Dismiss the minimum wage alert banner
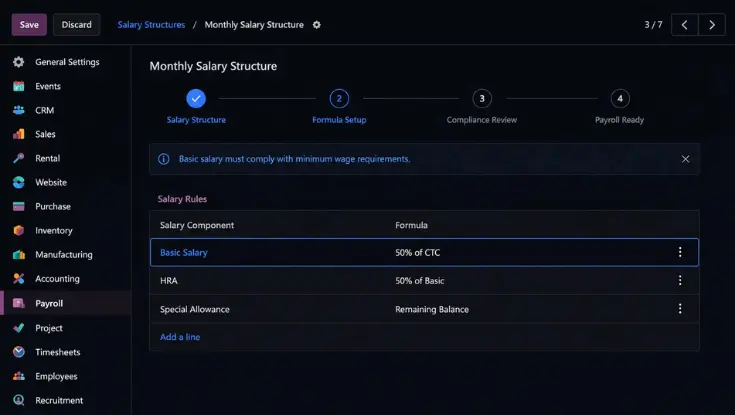735x415 pixels. [x=685, y=159]
